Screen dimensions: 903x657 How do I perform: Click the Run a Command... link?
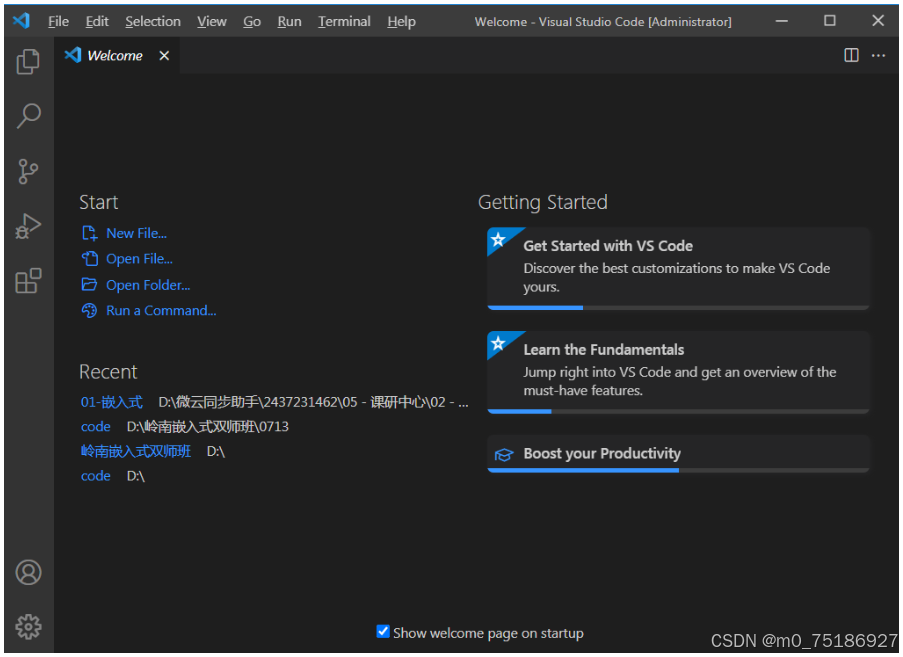pyautogui.click(x=161, y=310)
